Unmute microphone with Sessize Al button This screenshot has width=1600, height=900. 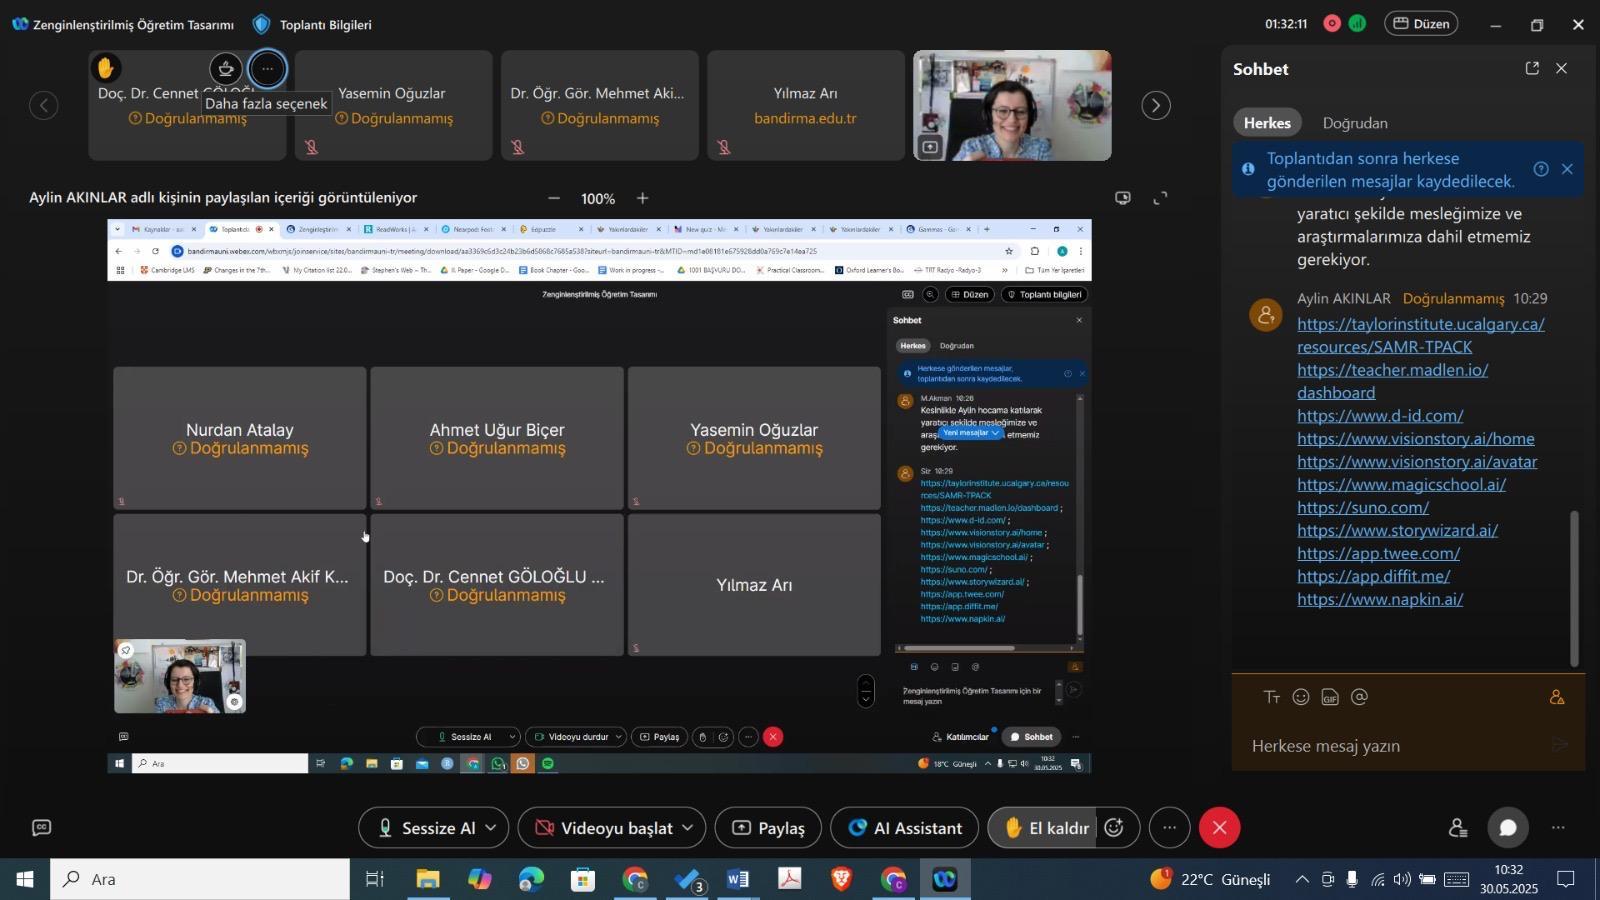(x=425, y=828)
